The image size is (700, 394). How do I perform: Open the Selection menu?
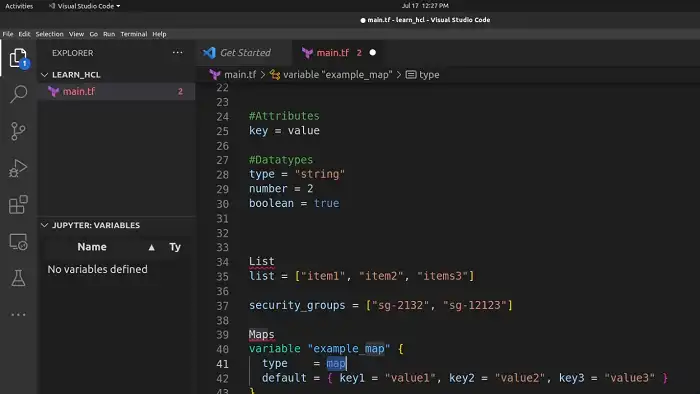(50, 34)
